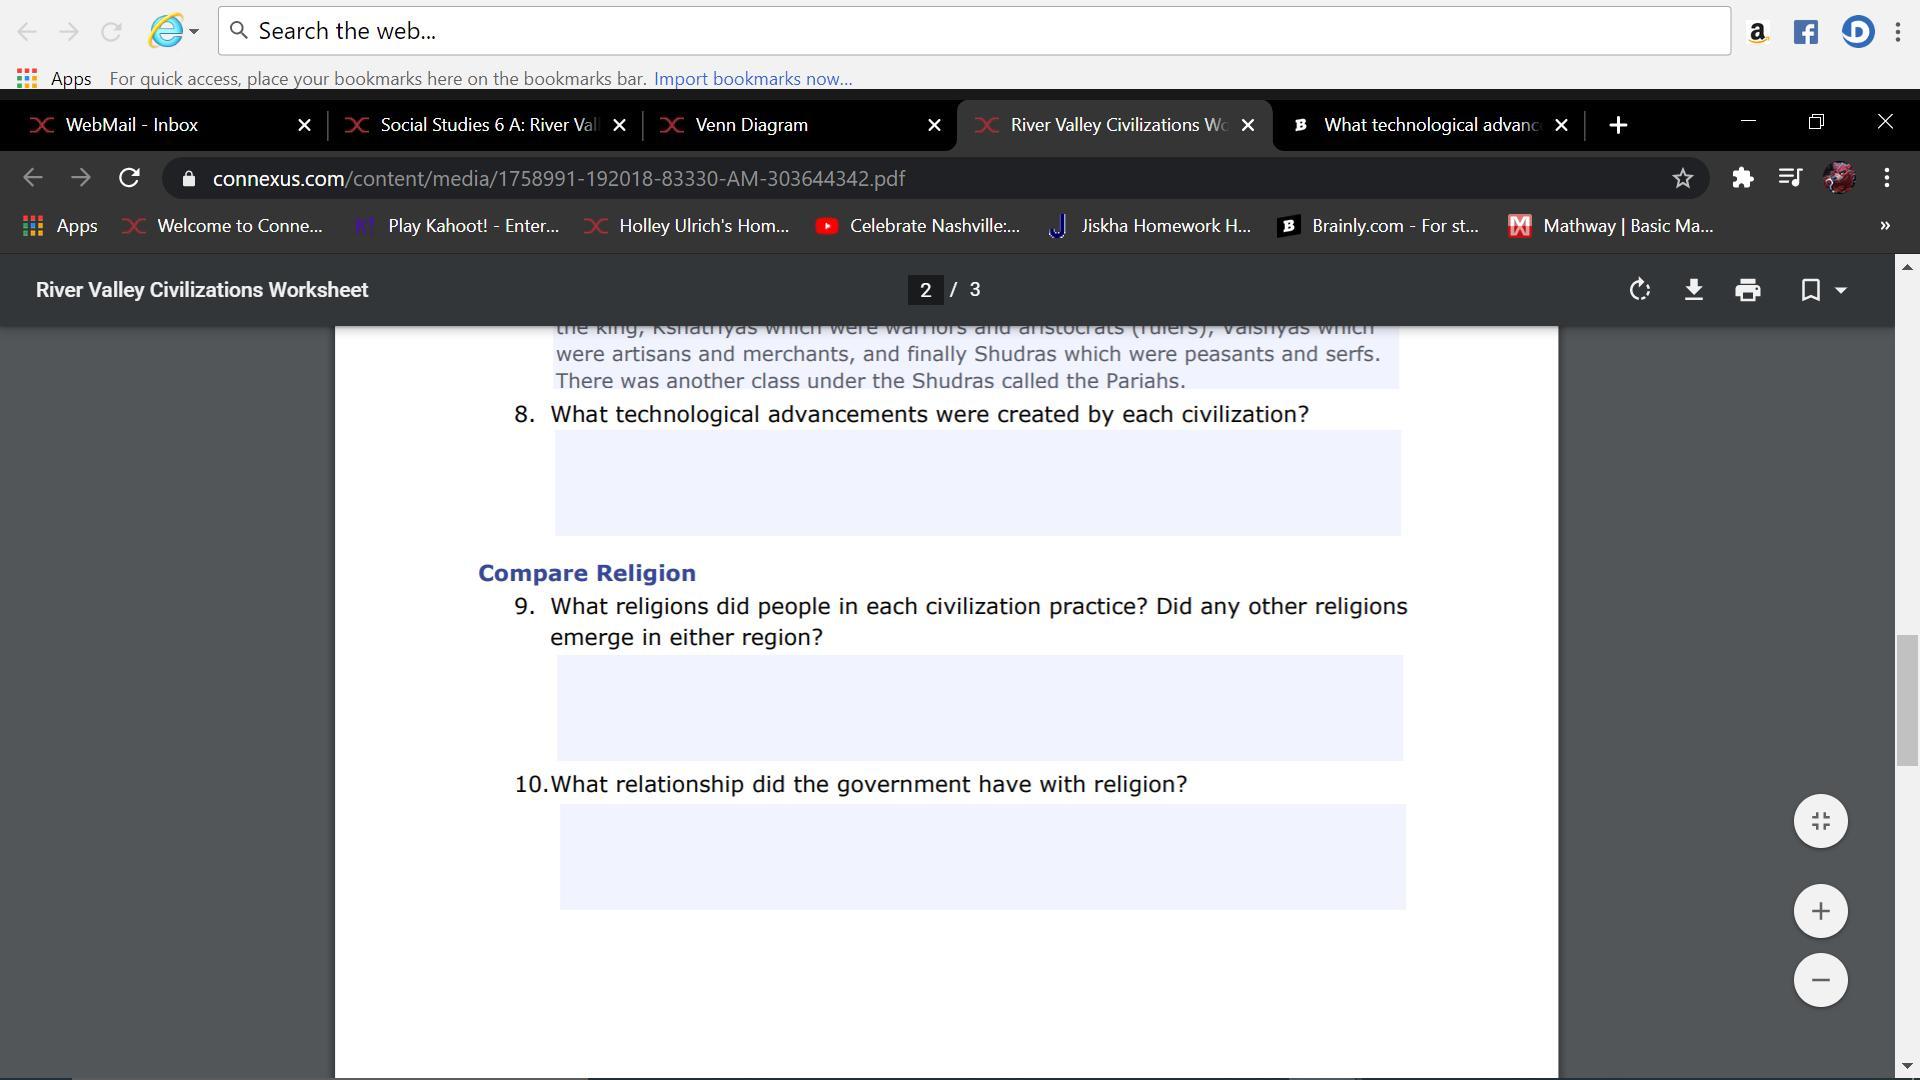Viewport: 1920px width, 1080px height.
Task: Open the Extensions puzzle icon
Action: [1742, 178]
